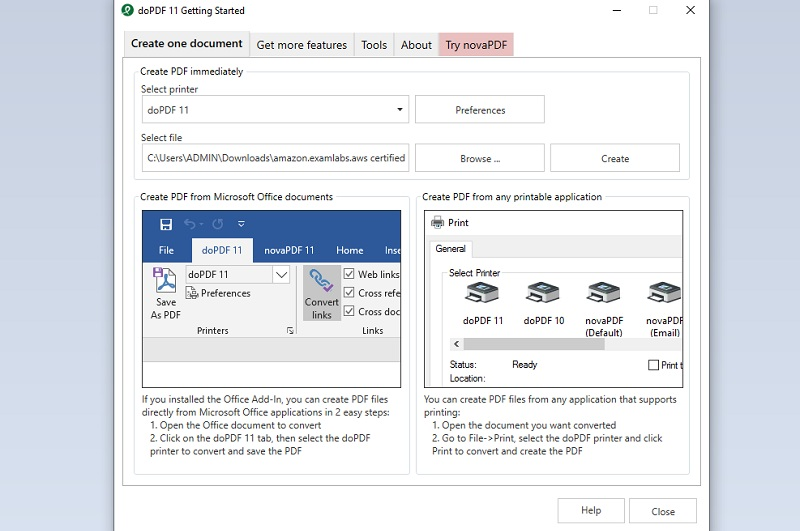Expand the Printers group dialog launcher
800x531 pixels.
coord(290,330)
